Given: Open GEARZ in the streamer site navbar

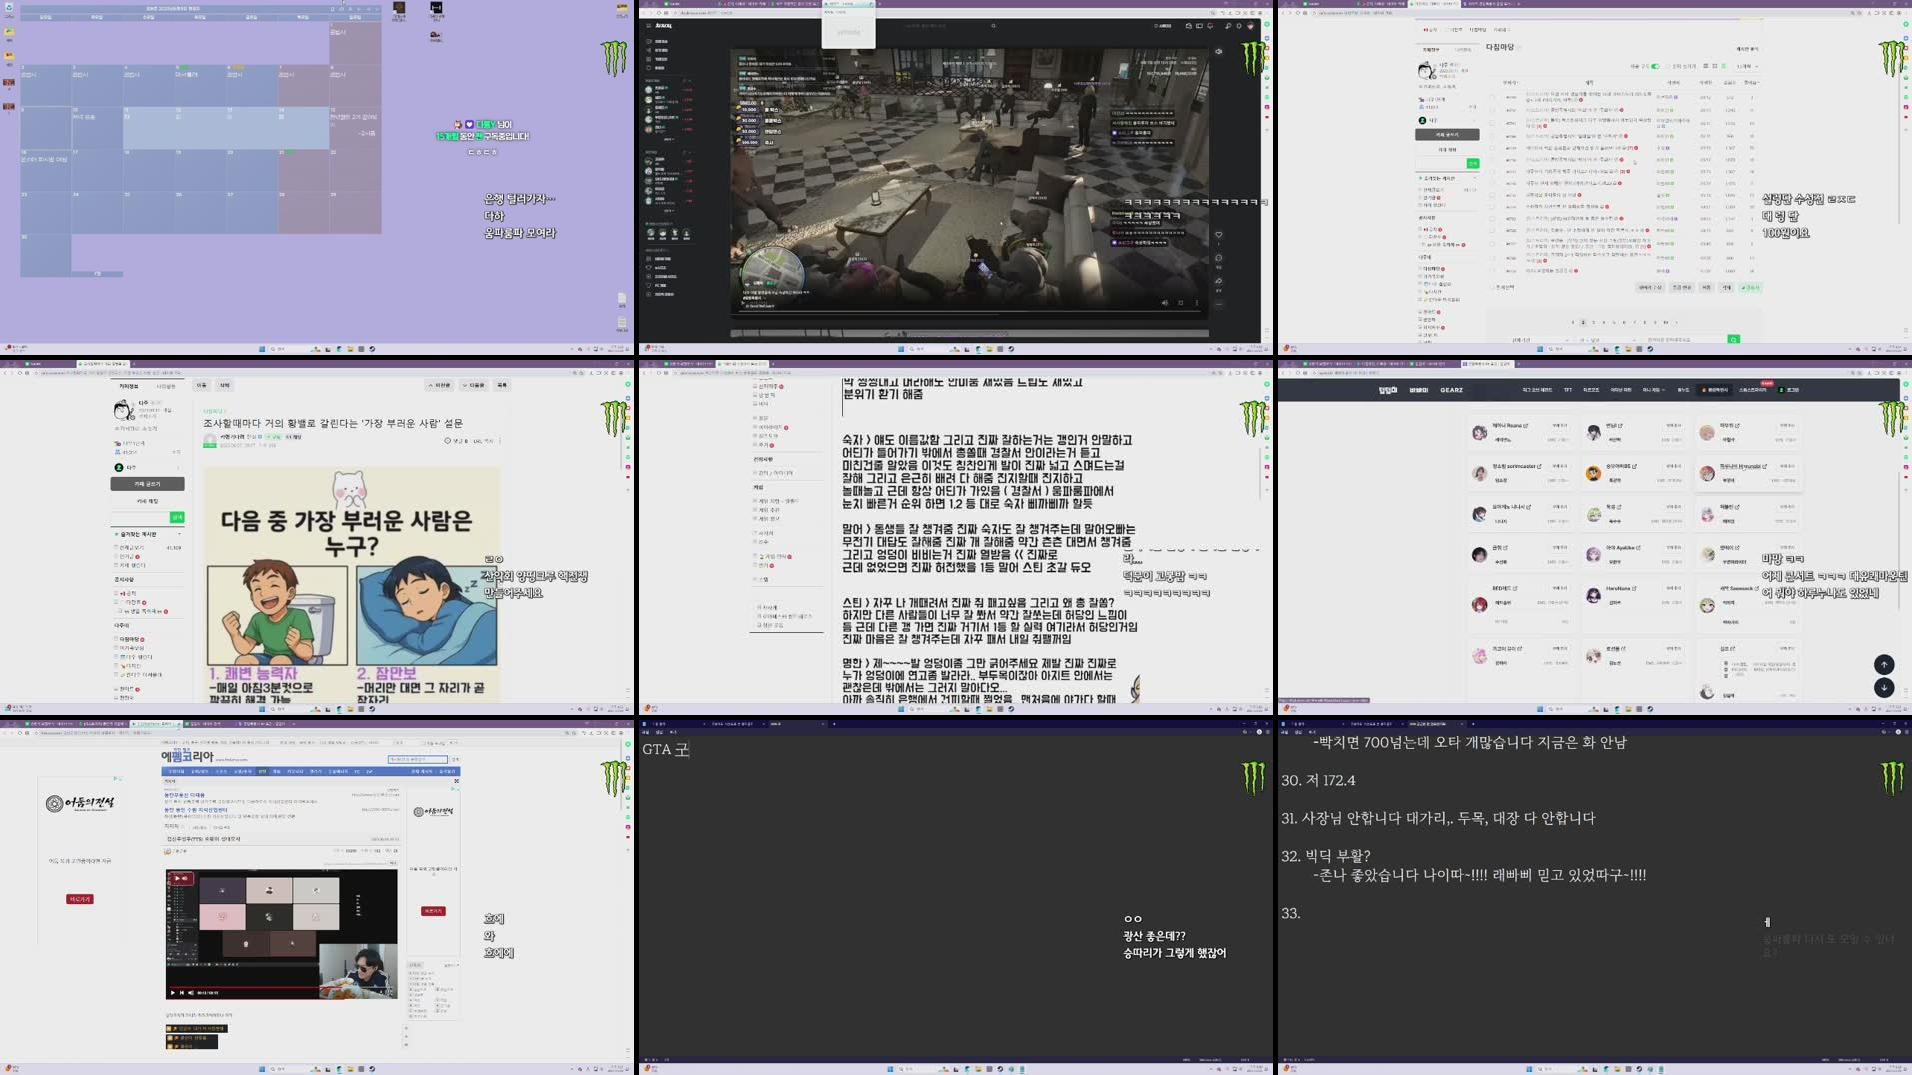Looking at the screenshot, I should point(1451,390).
